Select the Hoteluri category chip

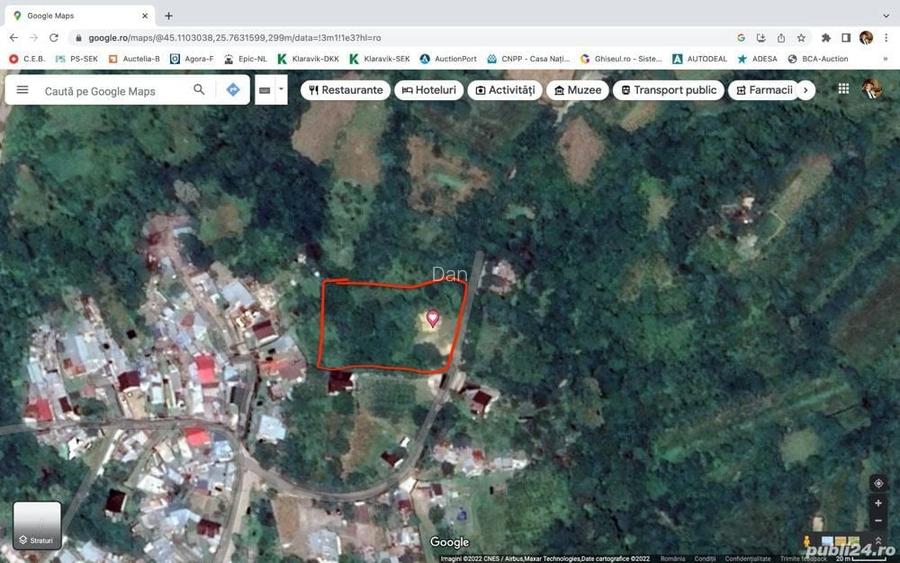click(429, 90)
